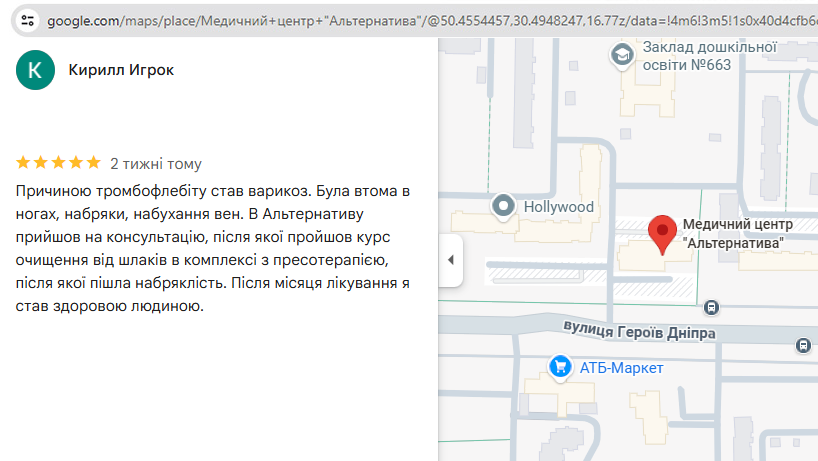Click the "2 тижні тому" review timestamp

pyautogui.click(x=156, y=164)
